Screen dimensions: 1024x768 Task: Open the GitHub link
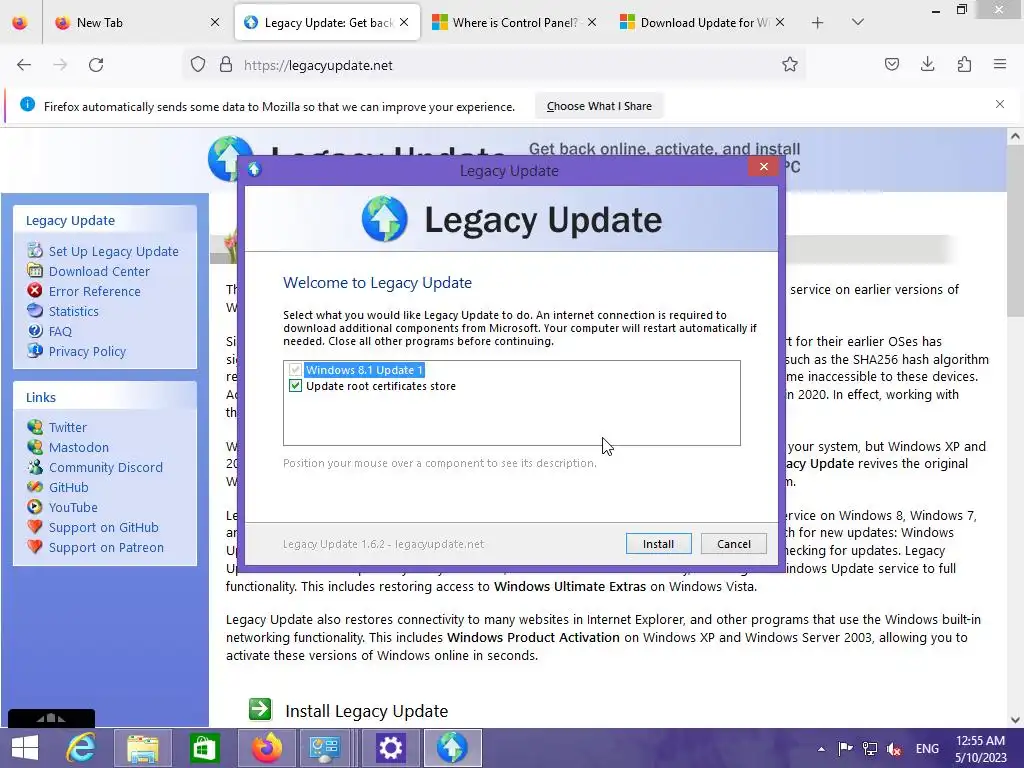pyautogui.click(x=68, y=487)
